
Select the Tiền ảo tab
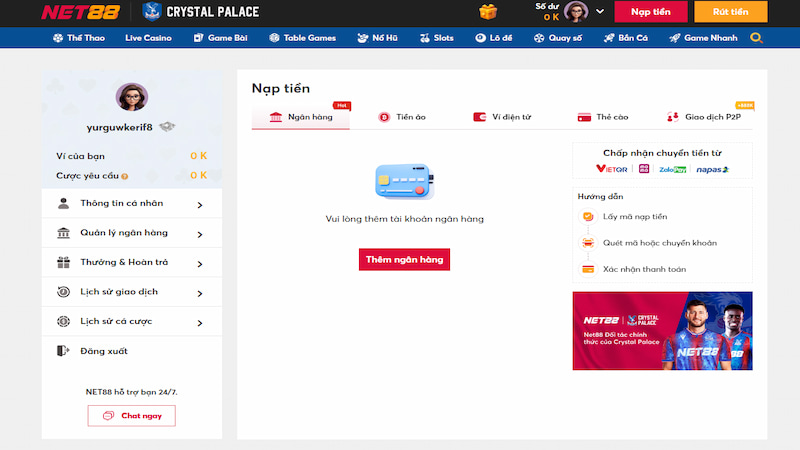tap(402, 117)
